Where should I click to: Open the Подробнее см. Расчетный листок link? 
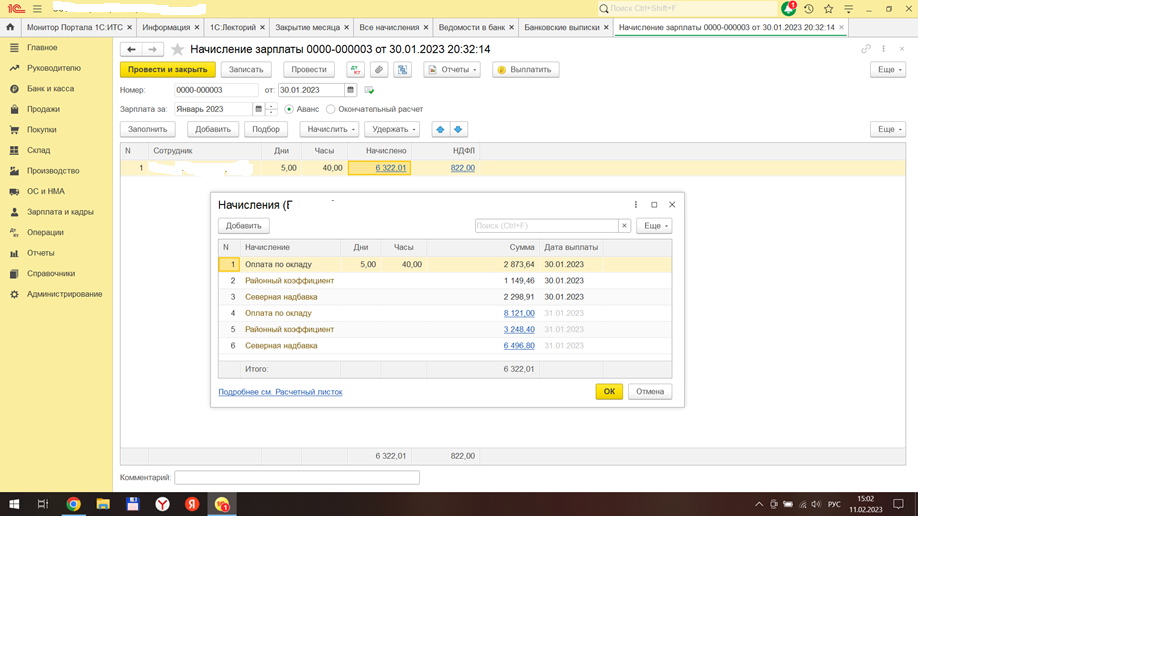coord(280,392)
